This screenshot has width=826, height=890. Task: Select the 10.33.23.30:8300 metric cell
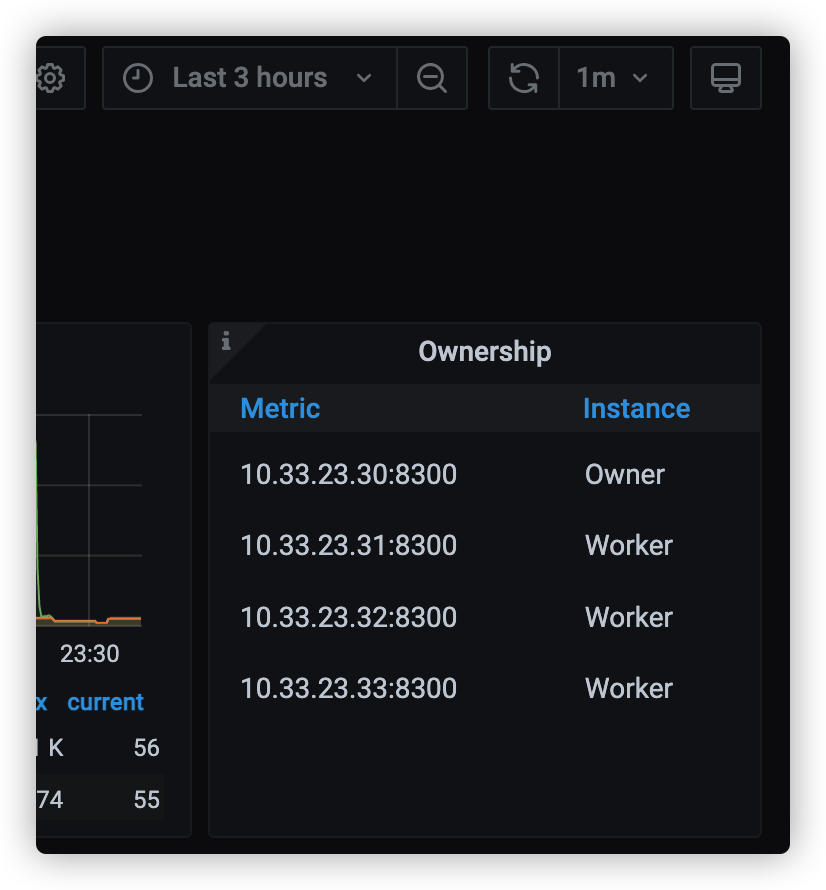(x=348, y=474)
